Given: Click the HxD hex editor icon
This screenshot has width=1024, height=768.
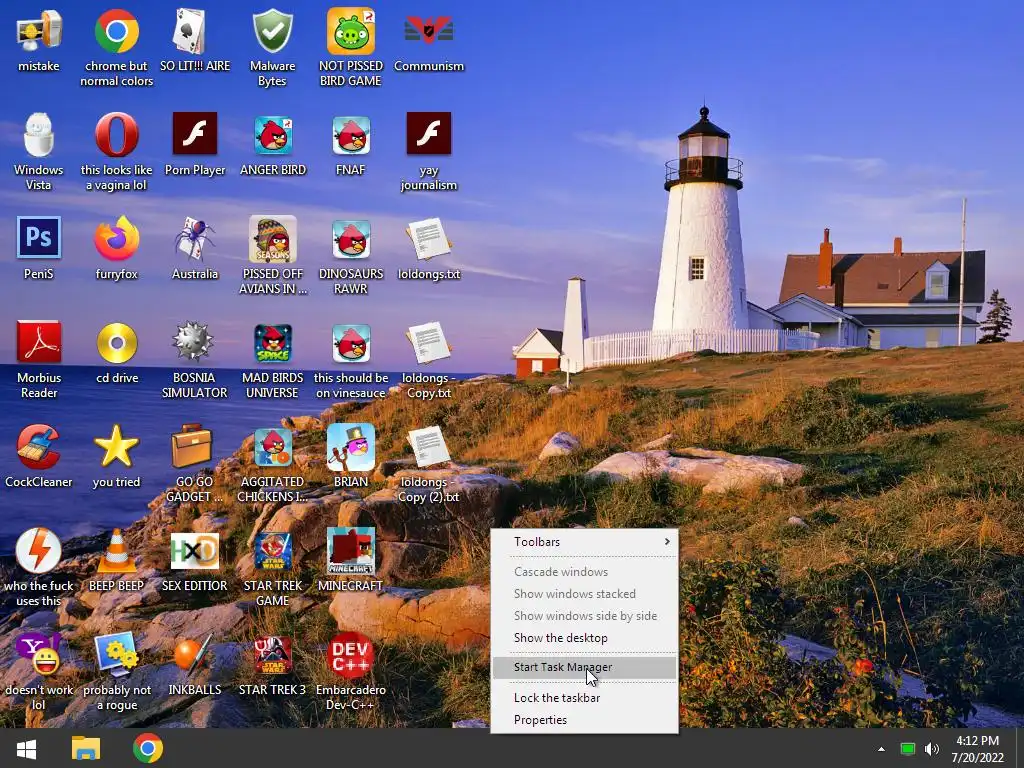Looking at the screenshot, I should pyautogui.click(x=195, y=551).
